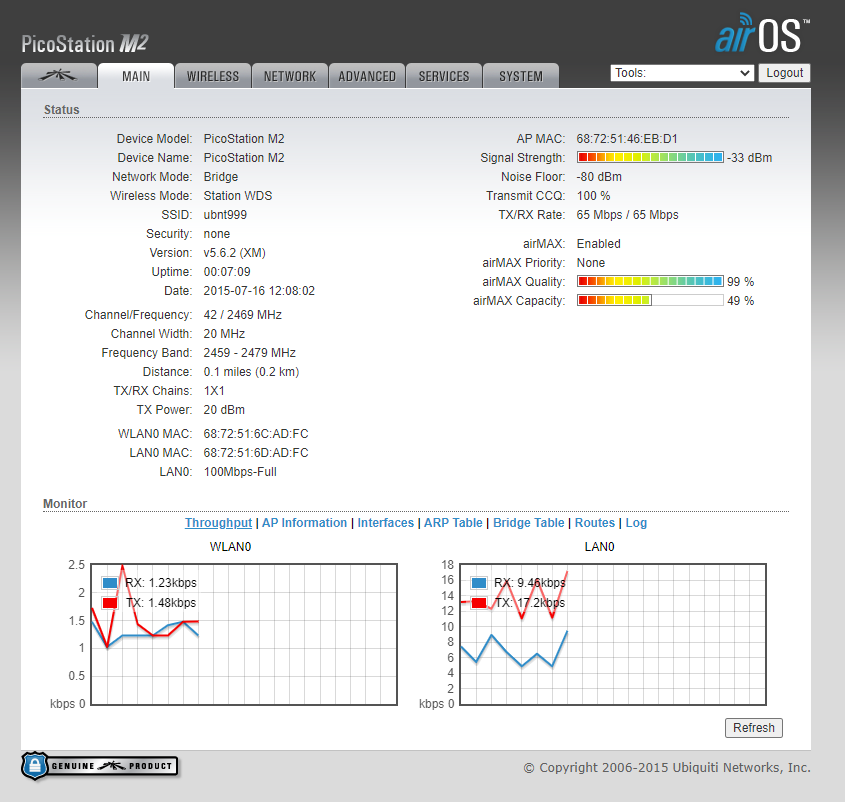Image resolution: width=845 pixels, height=802 pixels.
Task: Click the signal reading -33 dBm
Action: pyautogui.click(x=750, y=158)
